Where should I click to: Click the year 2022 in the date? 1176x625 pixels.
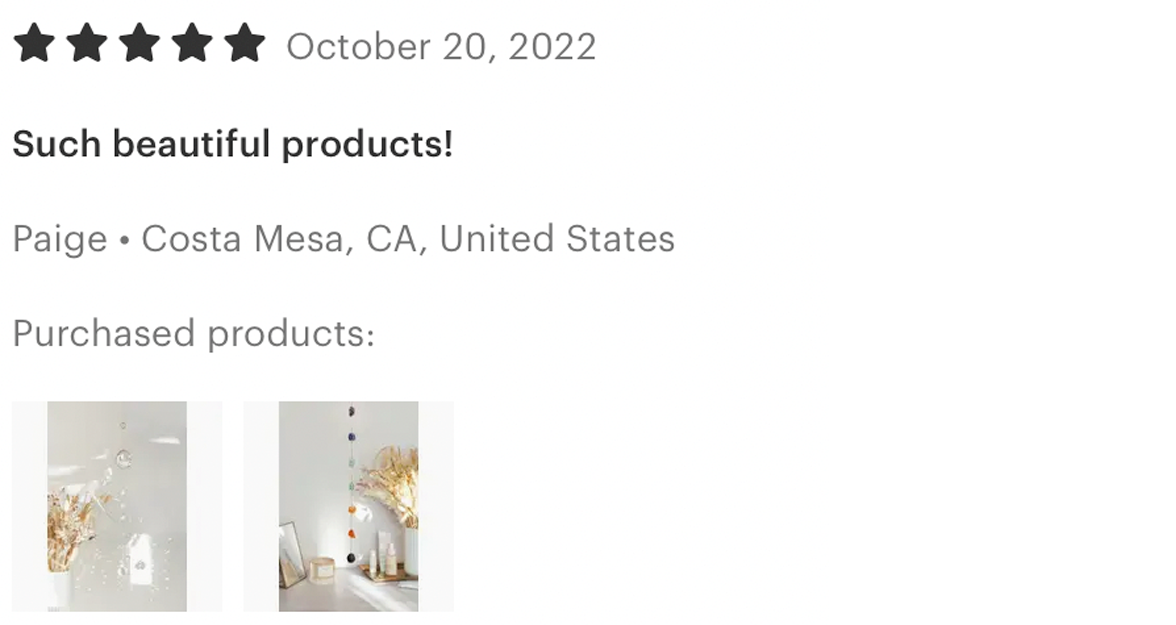(x=553, y=47)
